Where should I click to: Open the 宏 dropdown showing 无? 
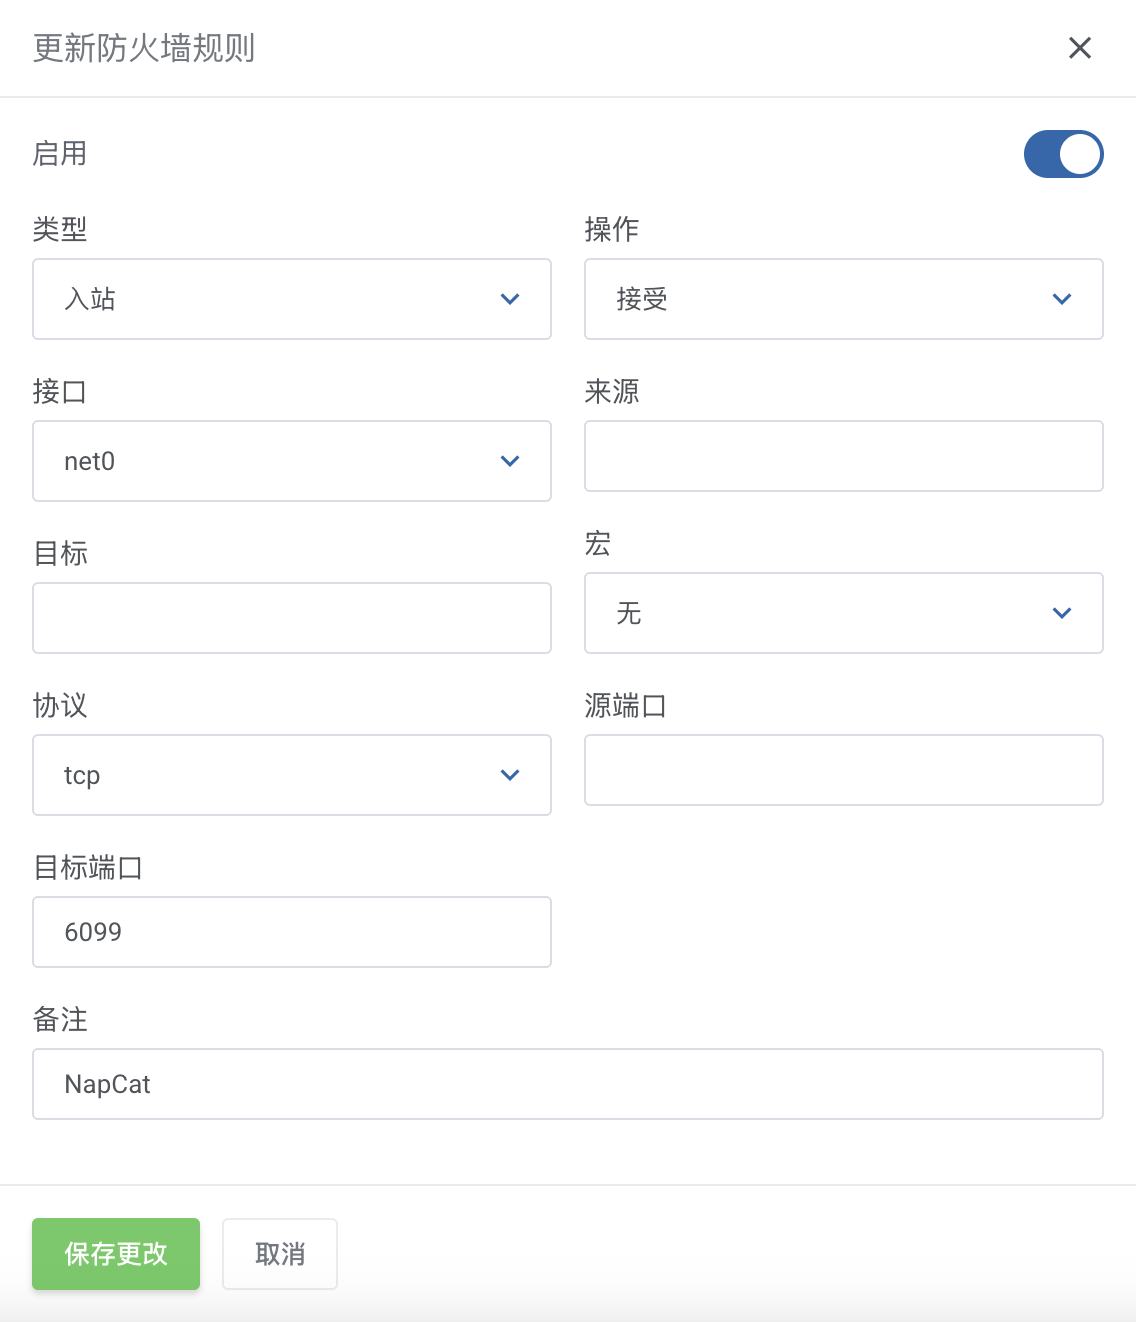pos(844,613)
